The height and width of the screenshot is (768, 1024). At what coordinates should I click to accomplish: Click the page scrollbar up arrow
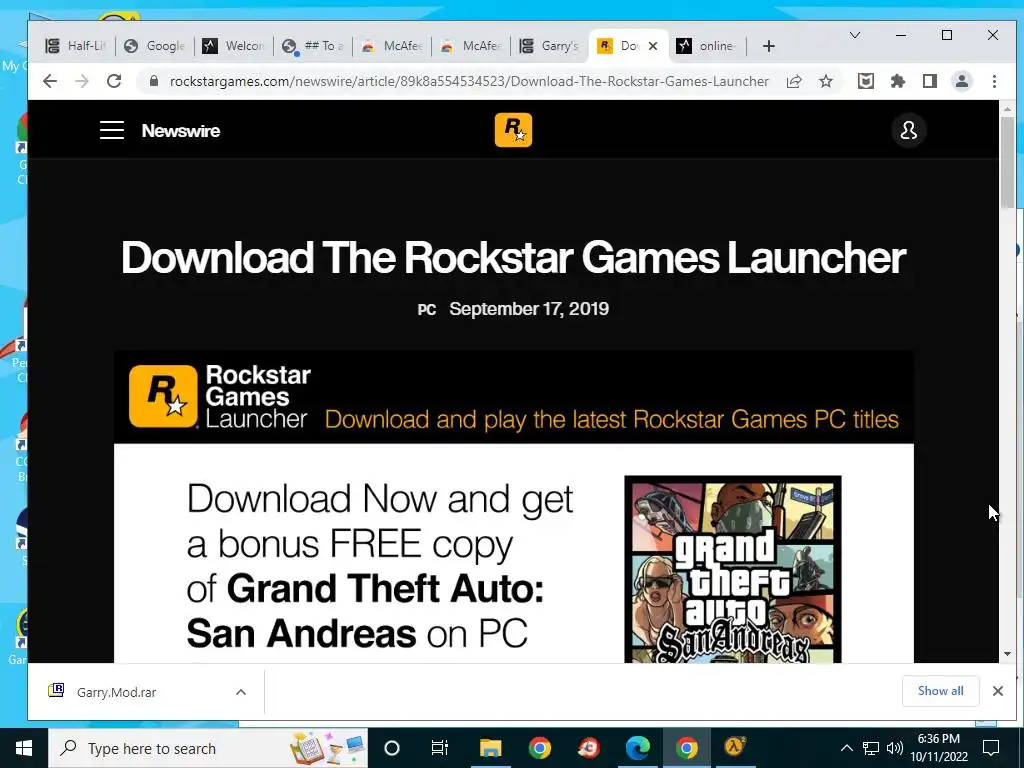point(1007,109)
